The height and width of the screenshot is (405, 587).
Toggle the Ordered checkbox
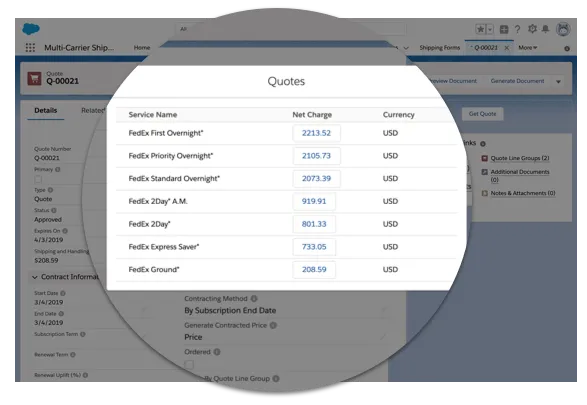pos(189,364)
